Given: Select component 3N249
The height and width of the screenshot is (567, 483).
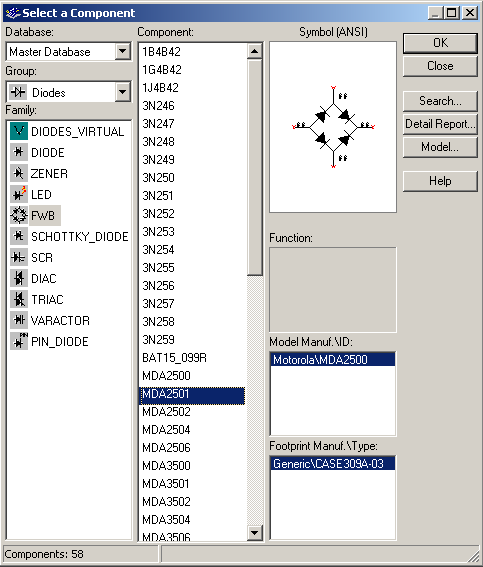Looking at the screenshot, I should pos(158,159).
